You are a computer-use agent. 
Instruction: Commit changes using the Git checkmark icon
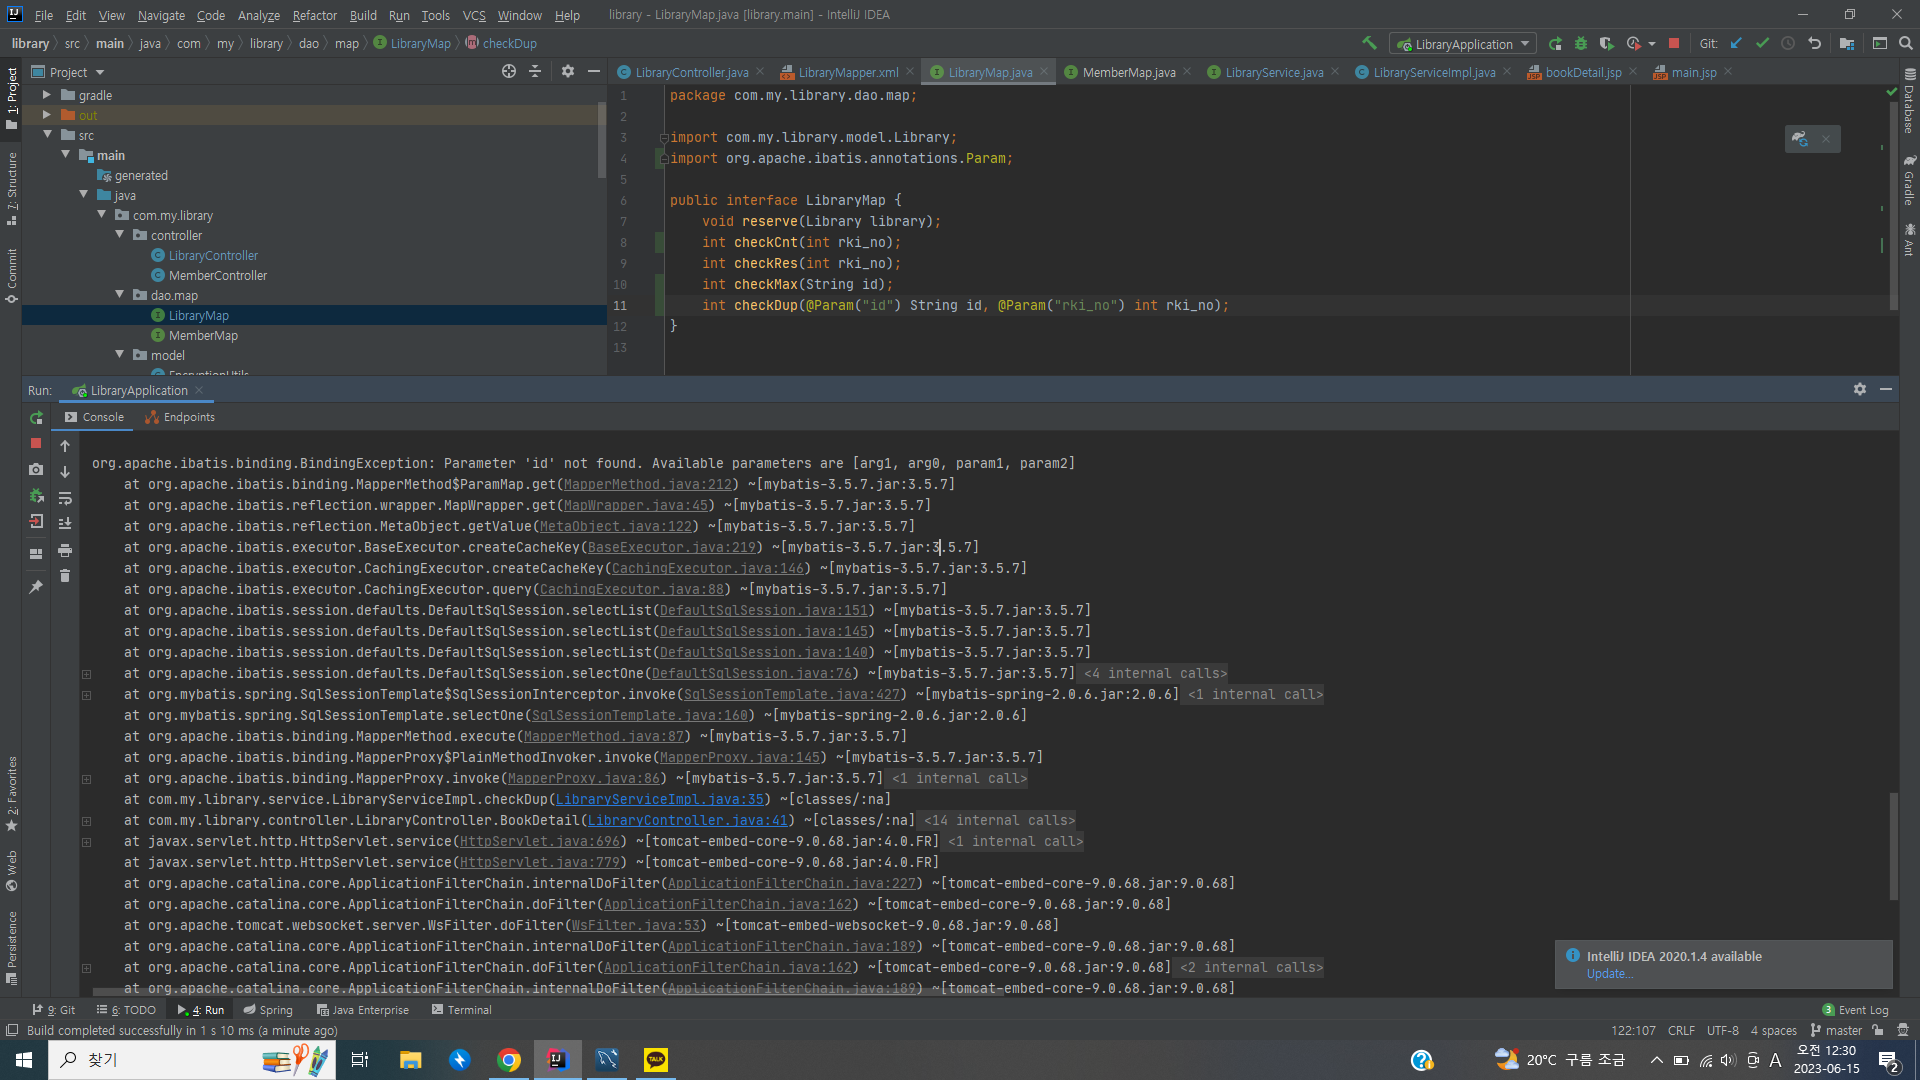(1763, 43)
